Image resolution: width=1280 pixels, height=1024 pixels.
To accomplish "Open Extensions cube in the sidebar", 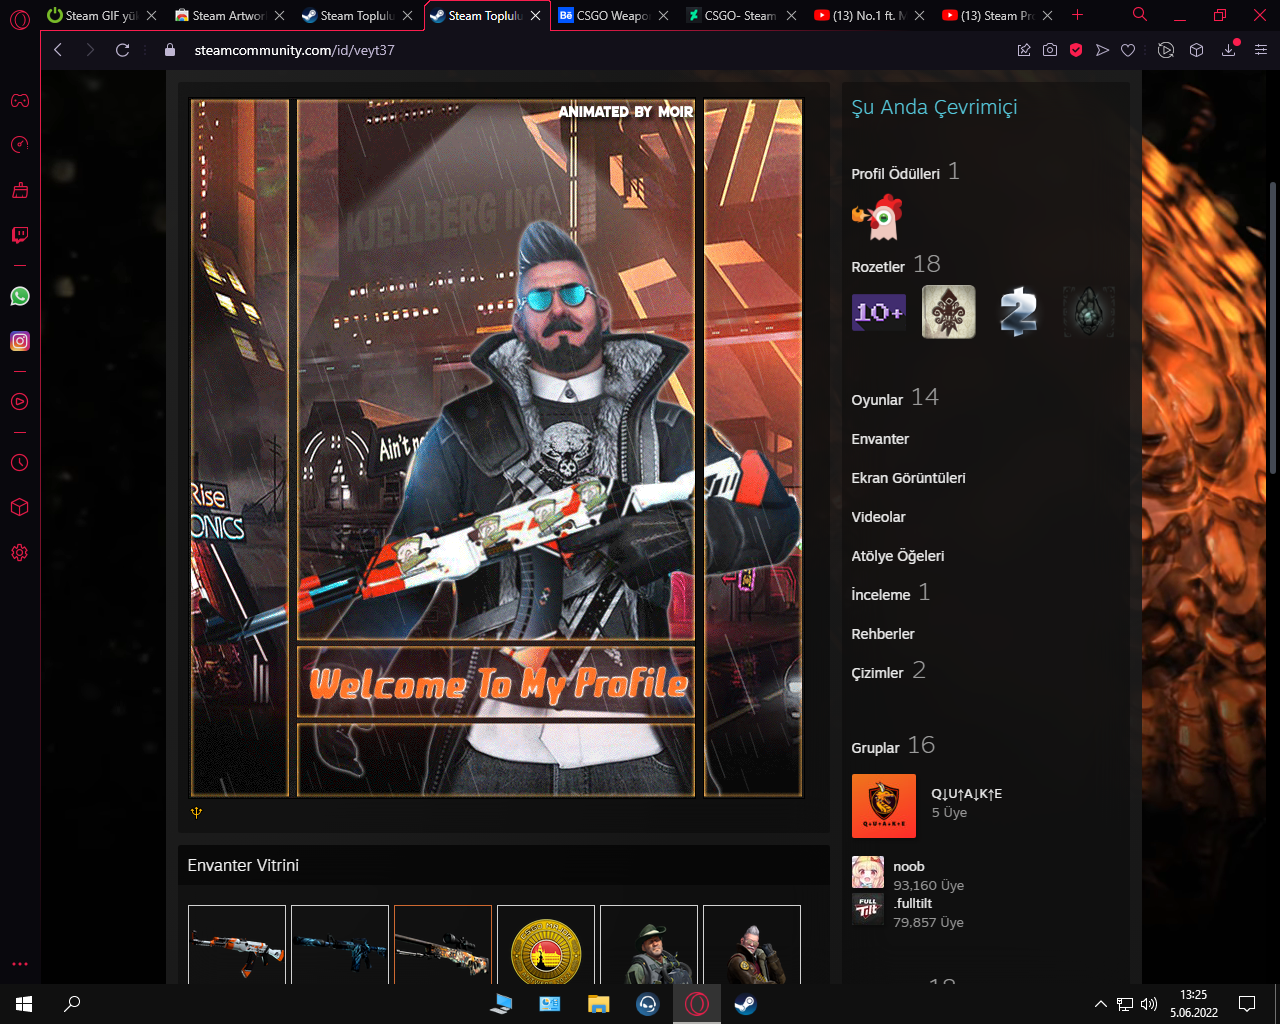I will [x=20, y=507].
